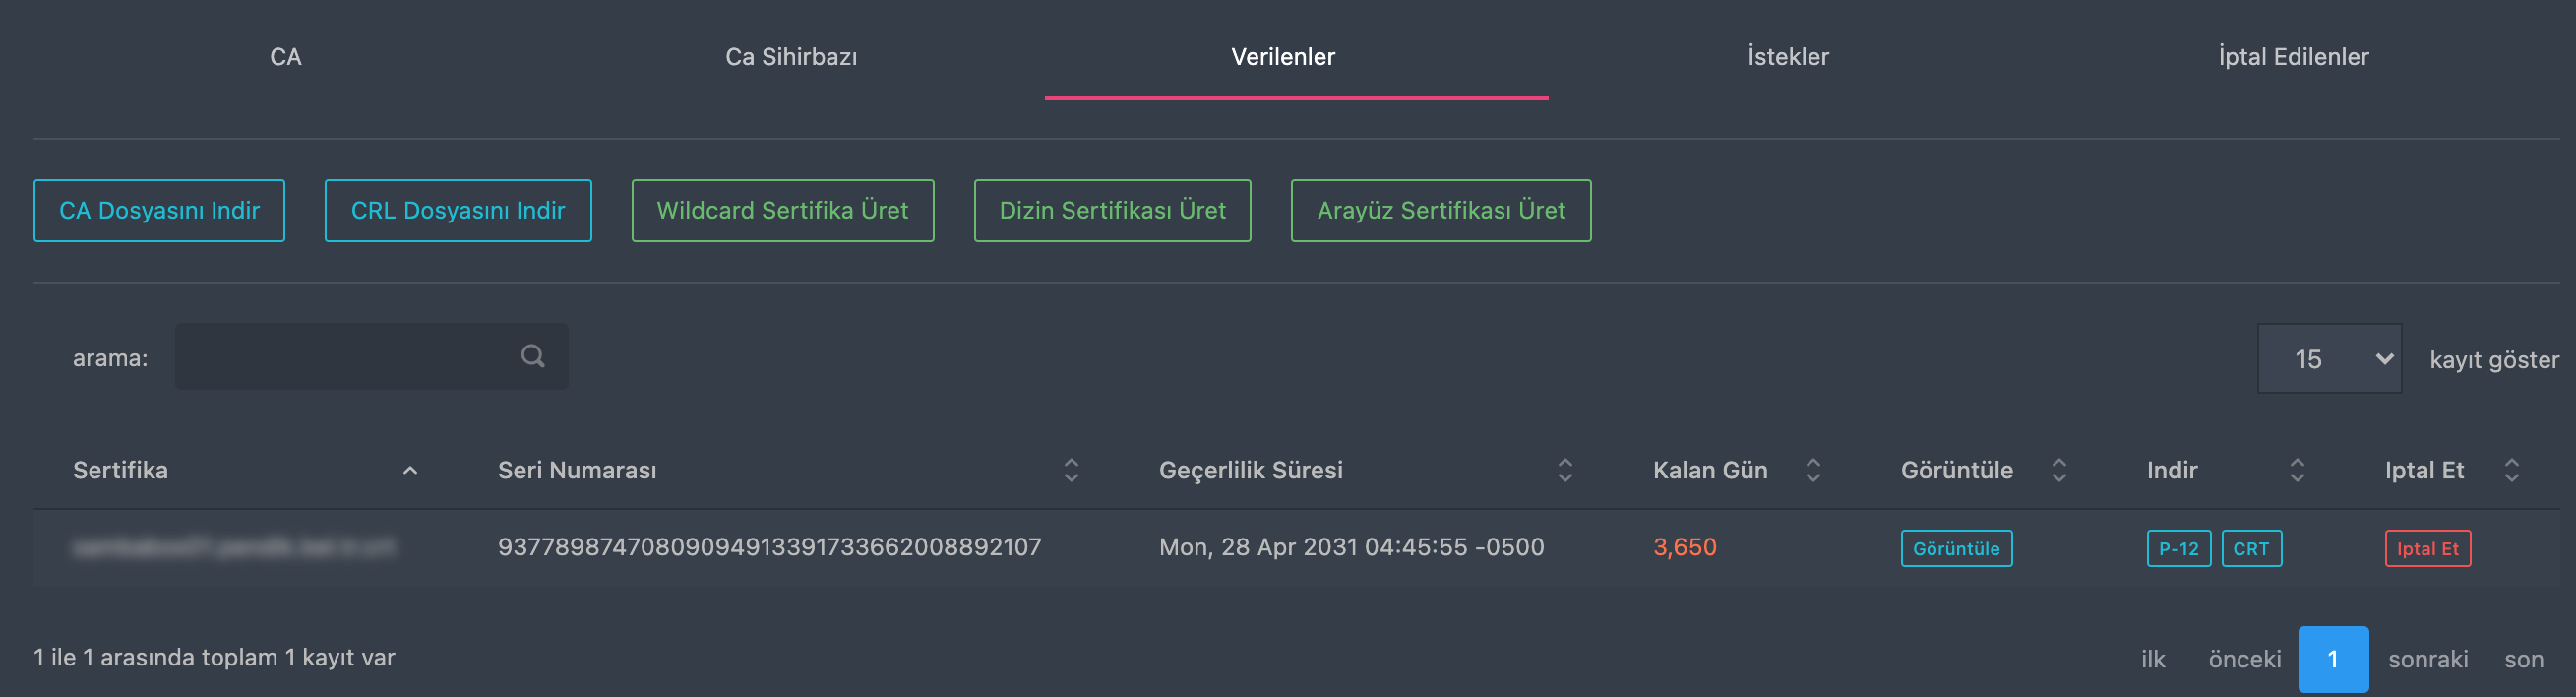The height and width of the screenshot is (697, 2576).
Task: View certificate via Görüntüle button
Action: tap(1956, 548)
